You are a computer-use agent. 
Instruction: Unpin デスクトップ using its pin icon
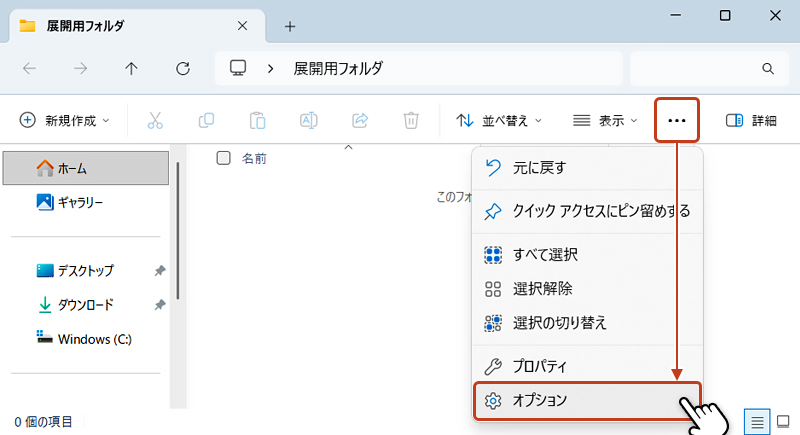pyautogui.click(x=160, y=270)
